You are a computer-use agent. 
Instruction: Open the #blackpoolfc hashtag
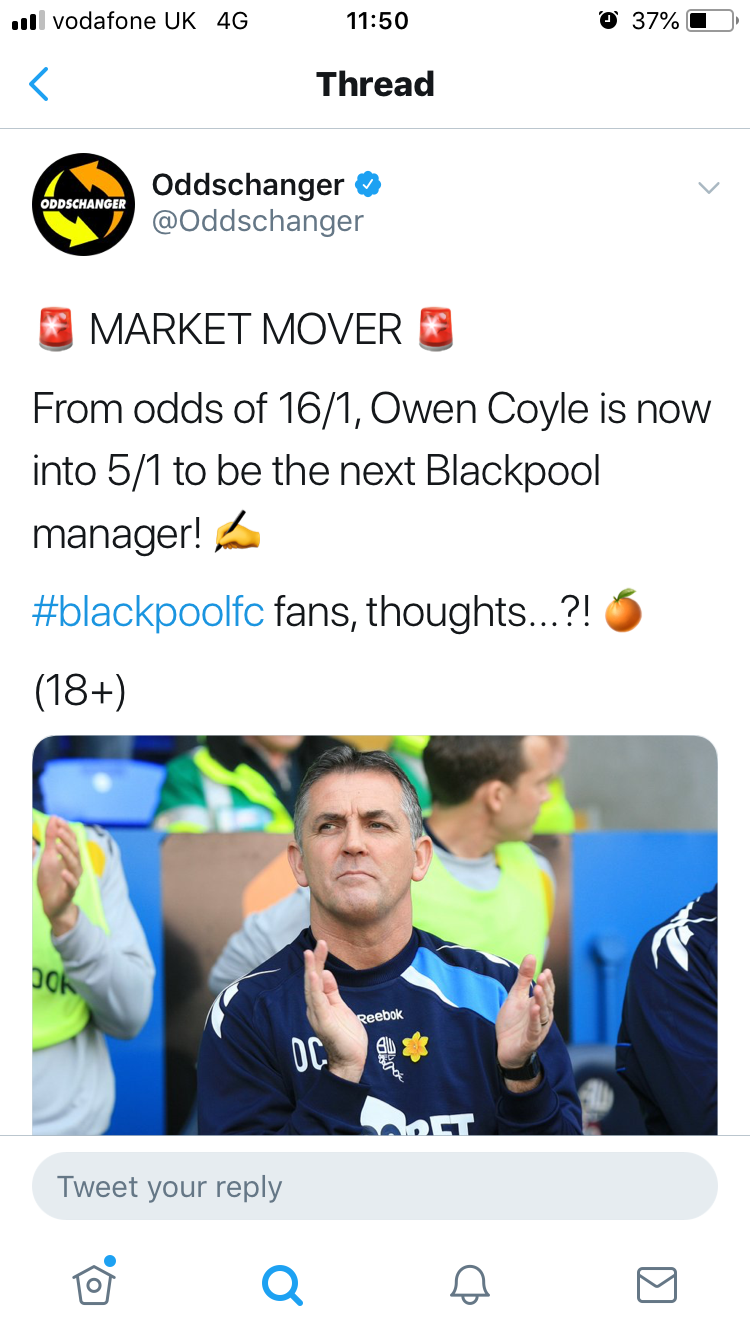tap(148, 611)
